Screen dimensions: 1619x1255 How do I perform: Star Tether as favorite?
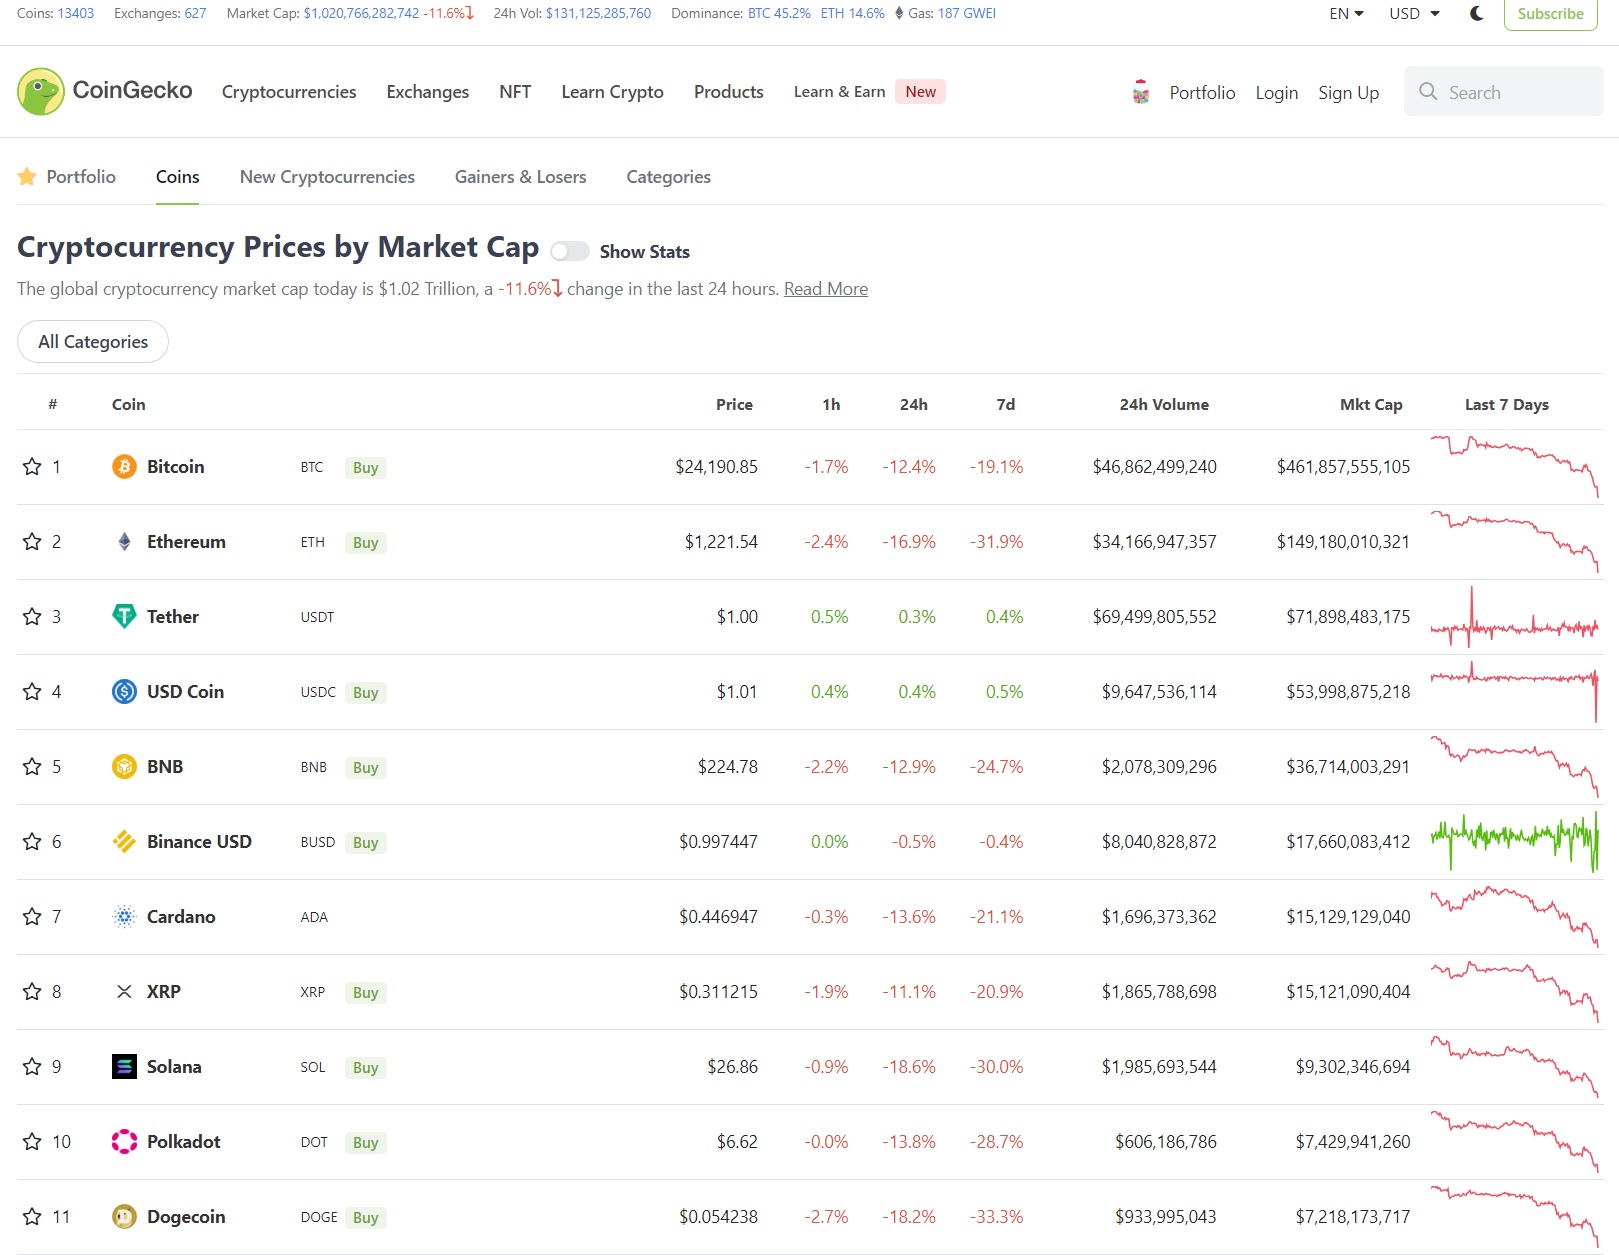point(32,617)
